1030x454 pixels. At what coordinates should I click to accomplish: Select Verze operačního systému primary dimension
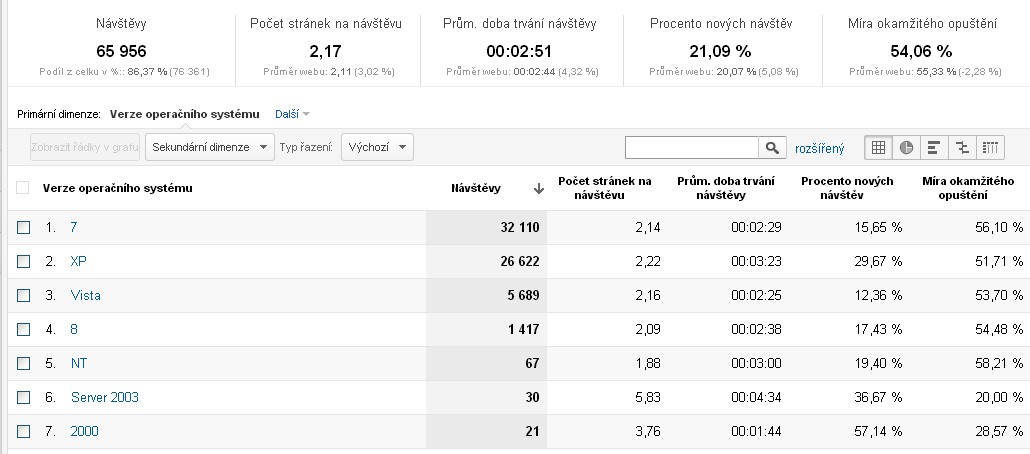pyautogui.click(x=185, y=114)
